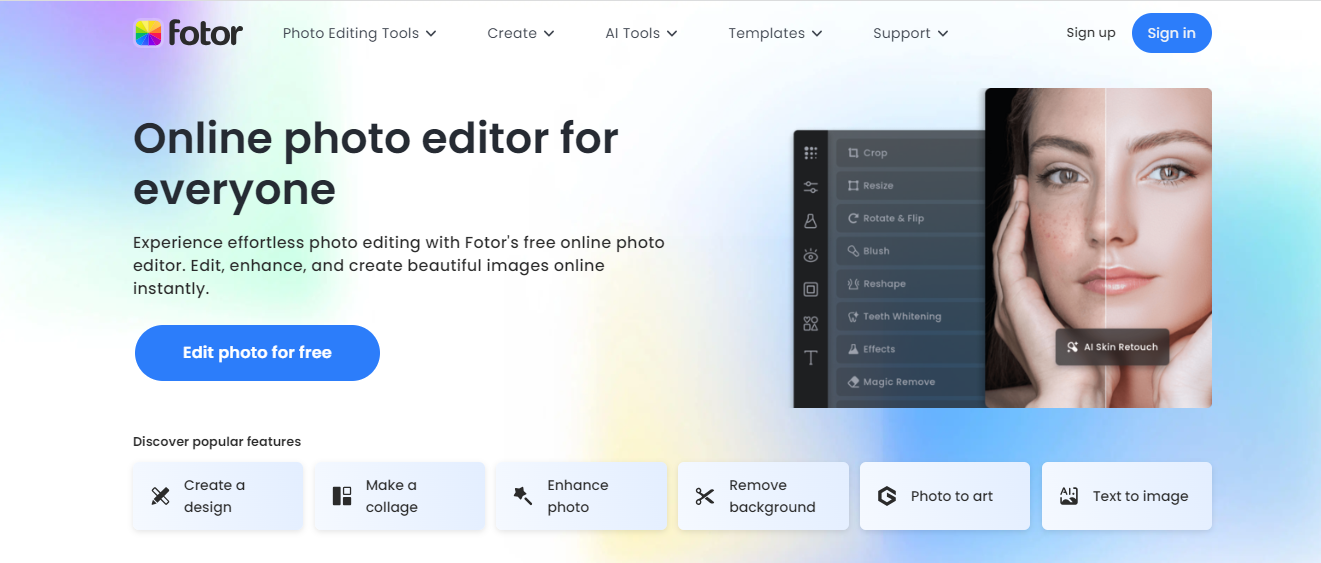Open the Remove background feature card
The width and height of the screenshot is (1321, 563).
[763, 496]
